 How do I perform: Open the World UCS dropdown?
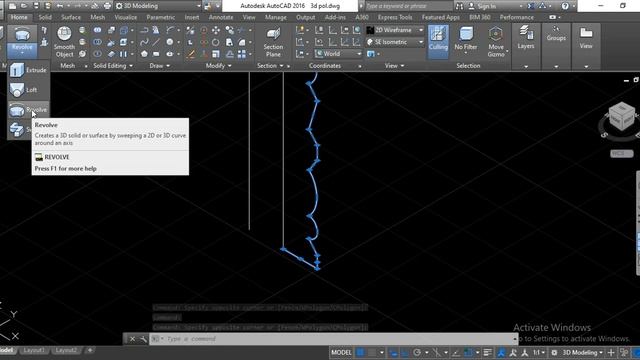(338, 53)
